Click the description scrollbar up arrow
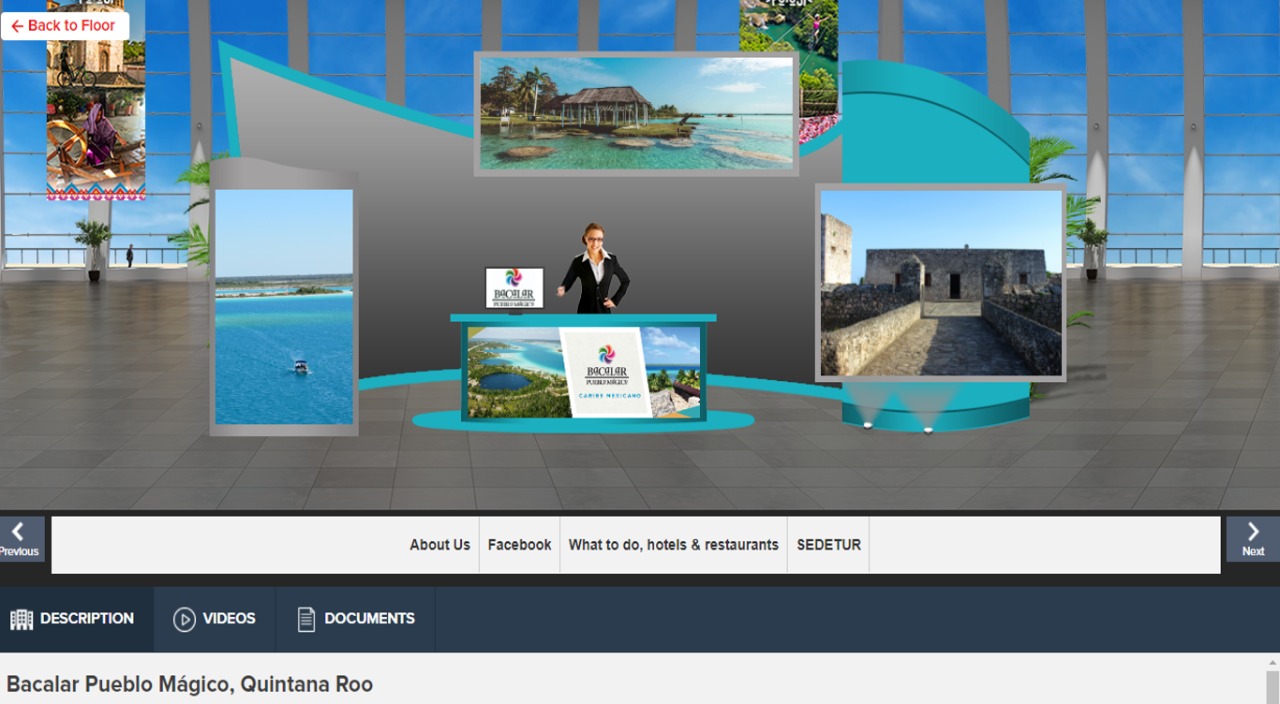1280x704 pixels. 1272,663
